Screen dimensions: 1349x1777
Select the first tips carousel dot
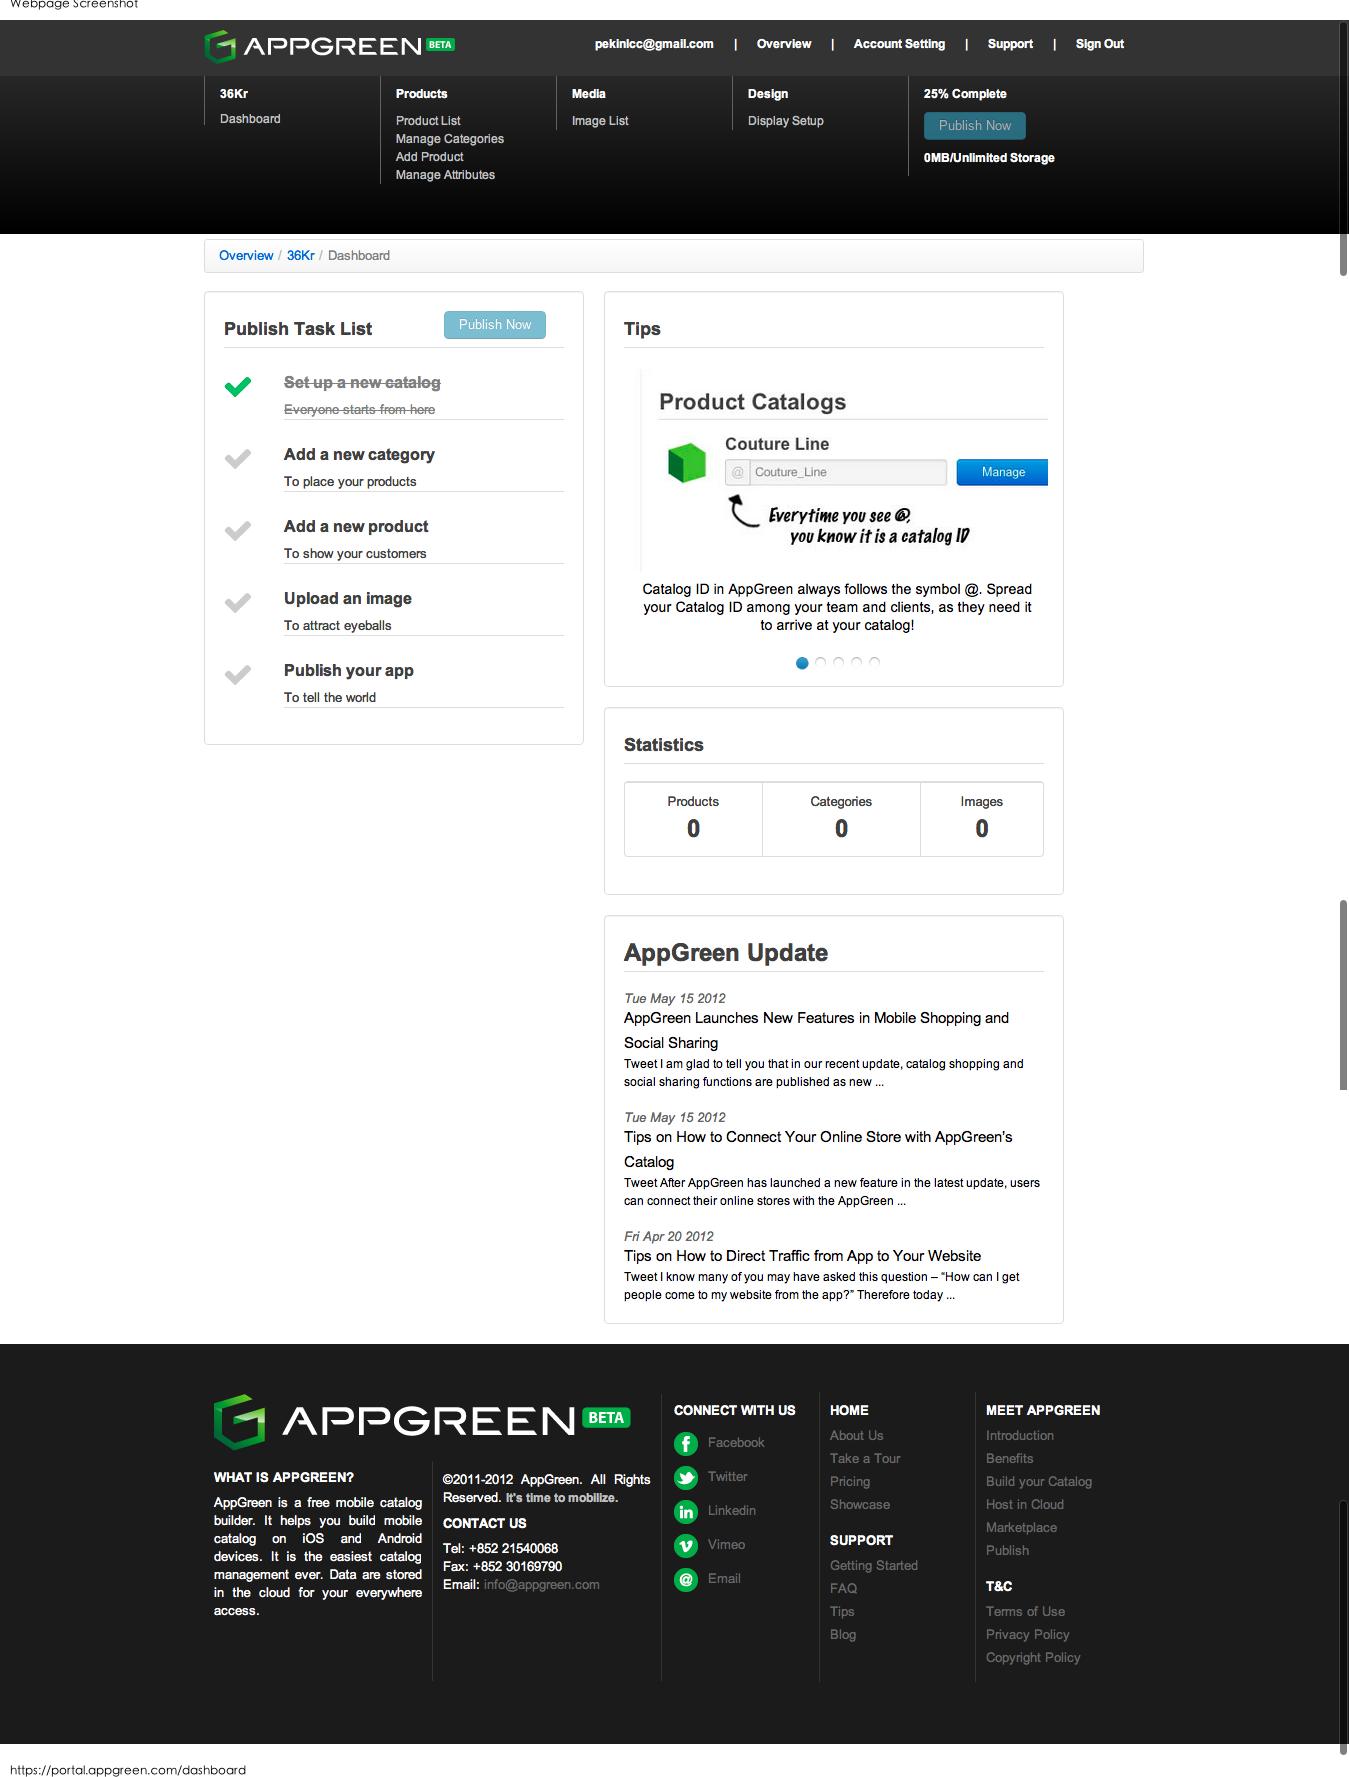802,663
